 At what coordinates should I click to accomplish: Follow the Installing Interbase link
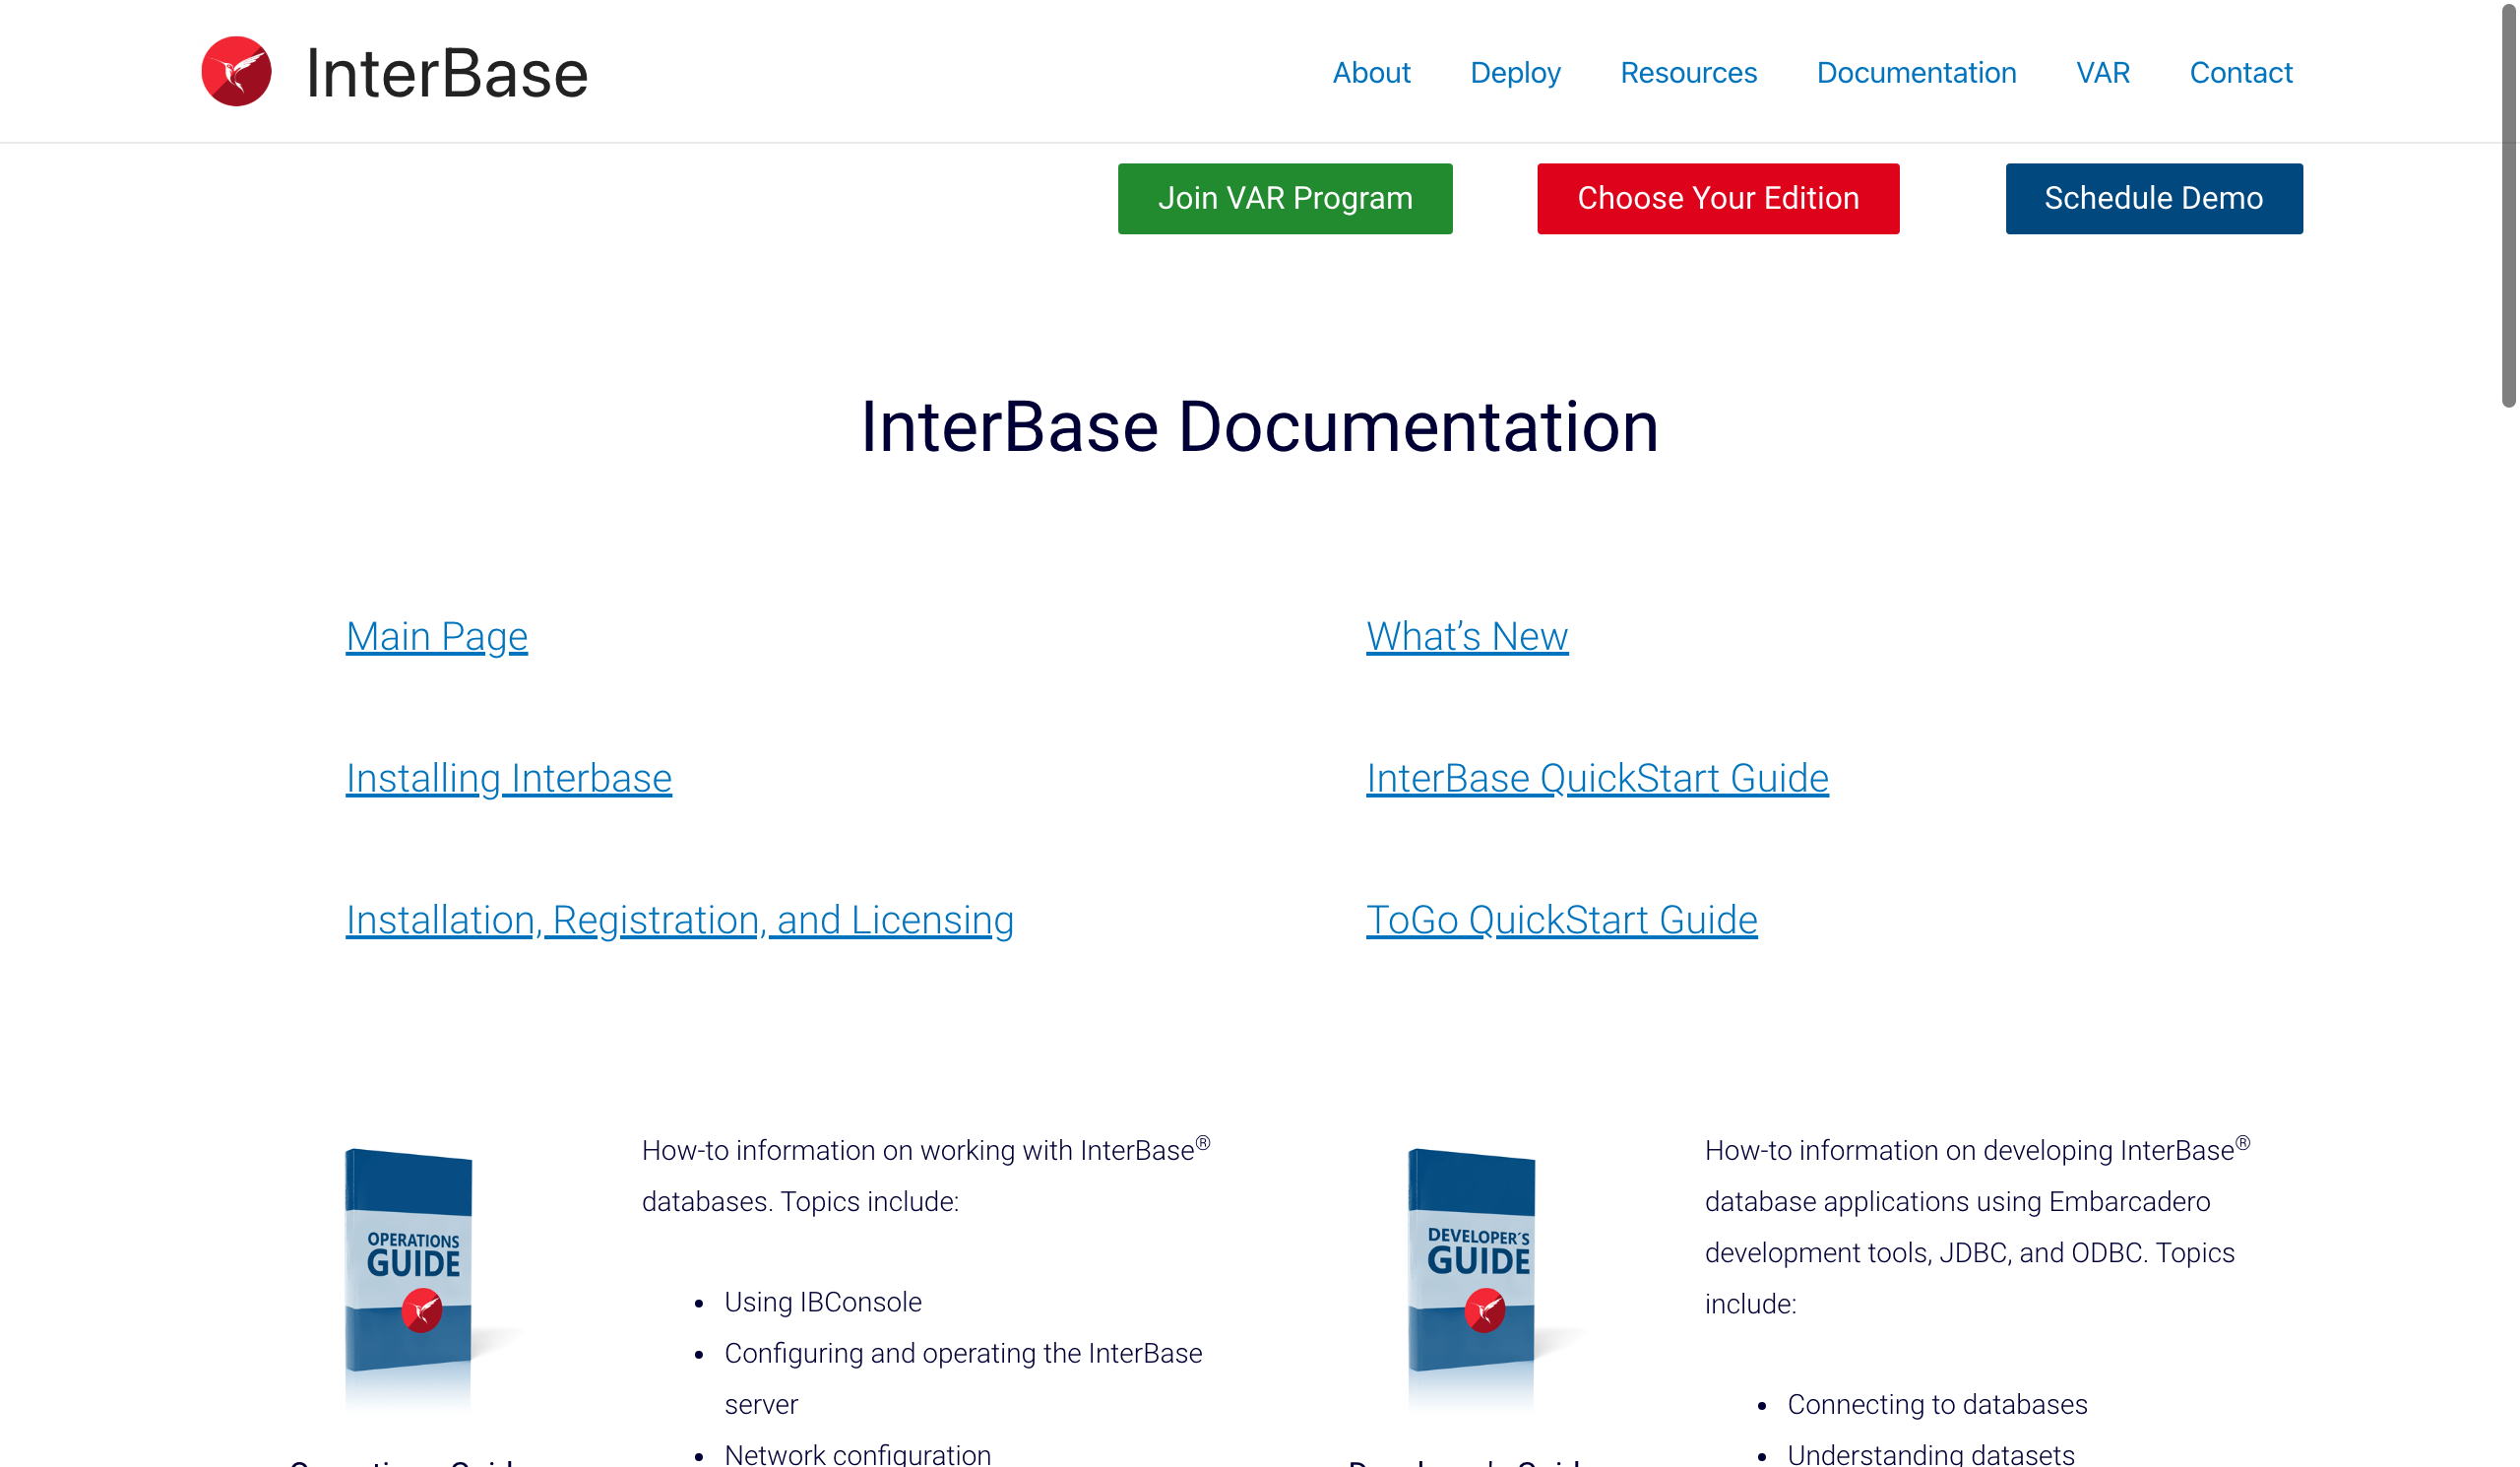click(x=508, y=778)
